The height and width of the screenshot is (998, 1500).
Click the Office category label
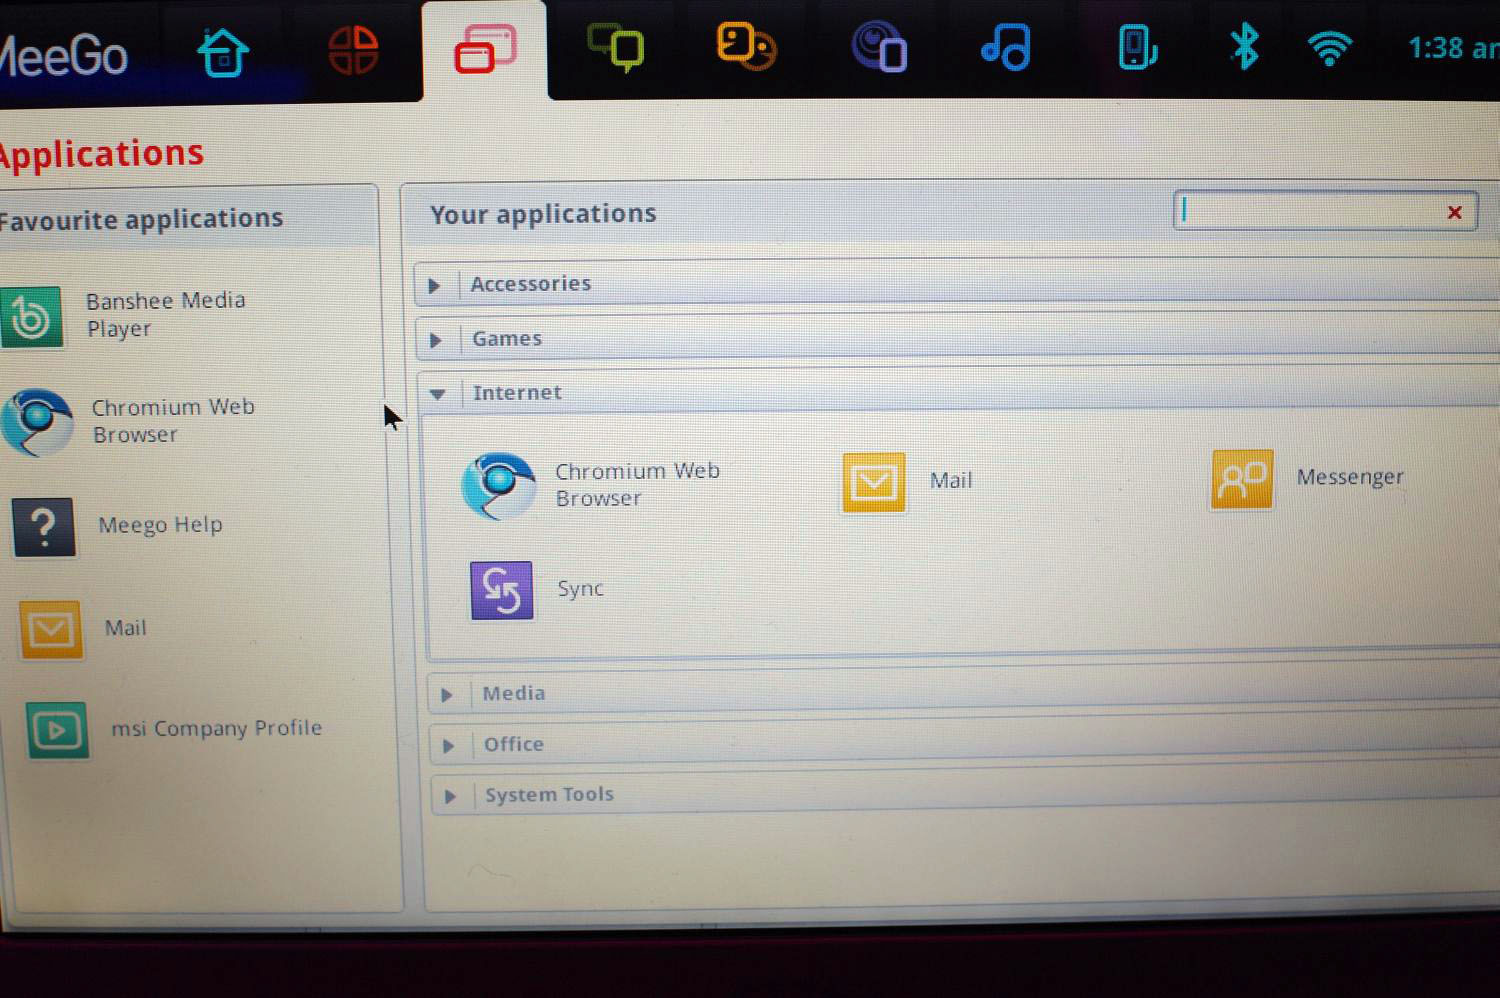click(x=514, y=744)
